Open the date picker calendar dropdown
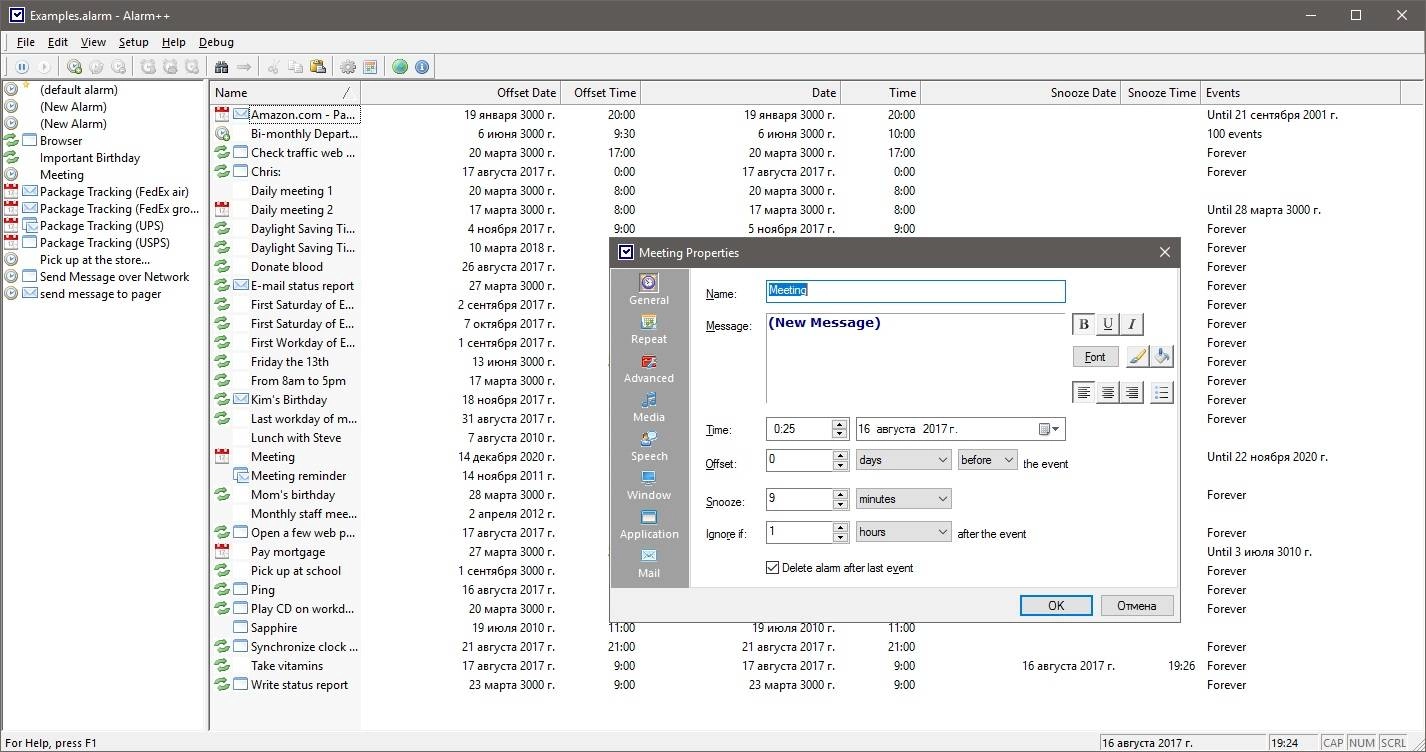Screen dimensions: 1426x752 tap(1047, 429)
